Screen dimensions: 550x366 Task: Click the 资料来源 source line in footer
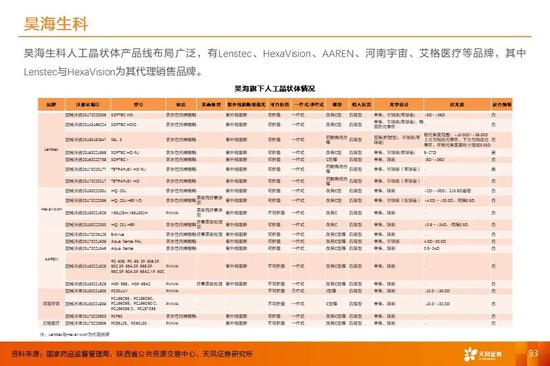[132, 354]
